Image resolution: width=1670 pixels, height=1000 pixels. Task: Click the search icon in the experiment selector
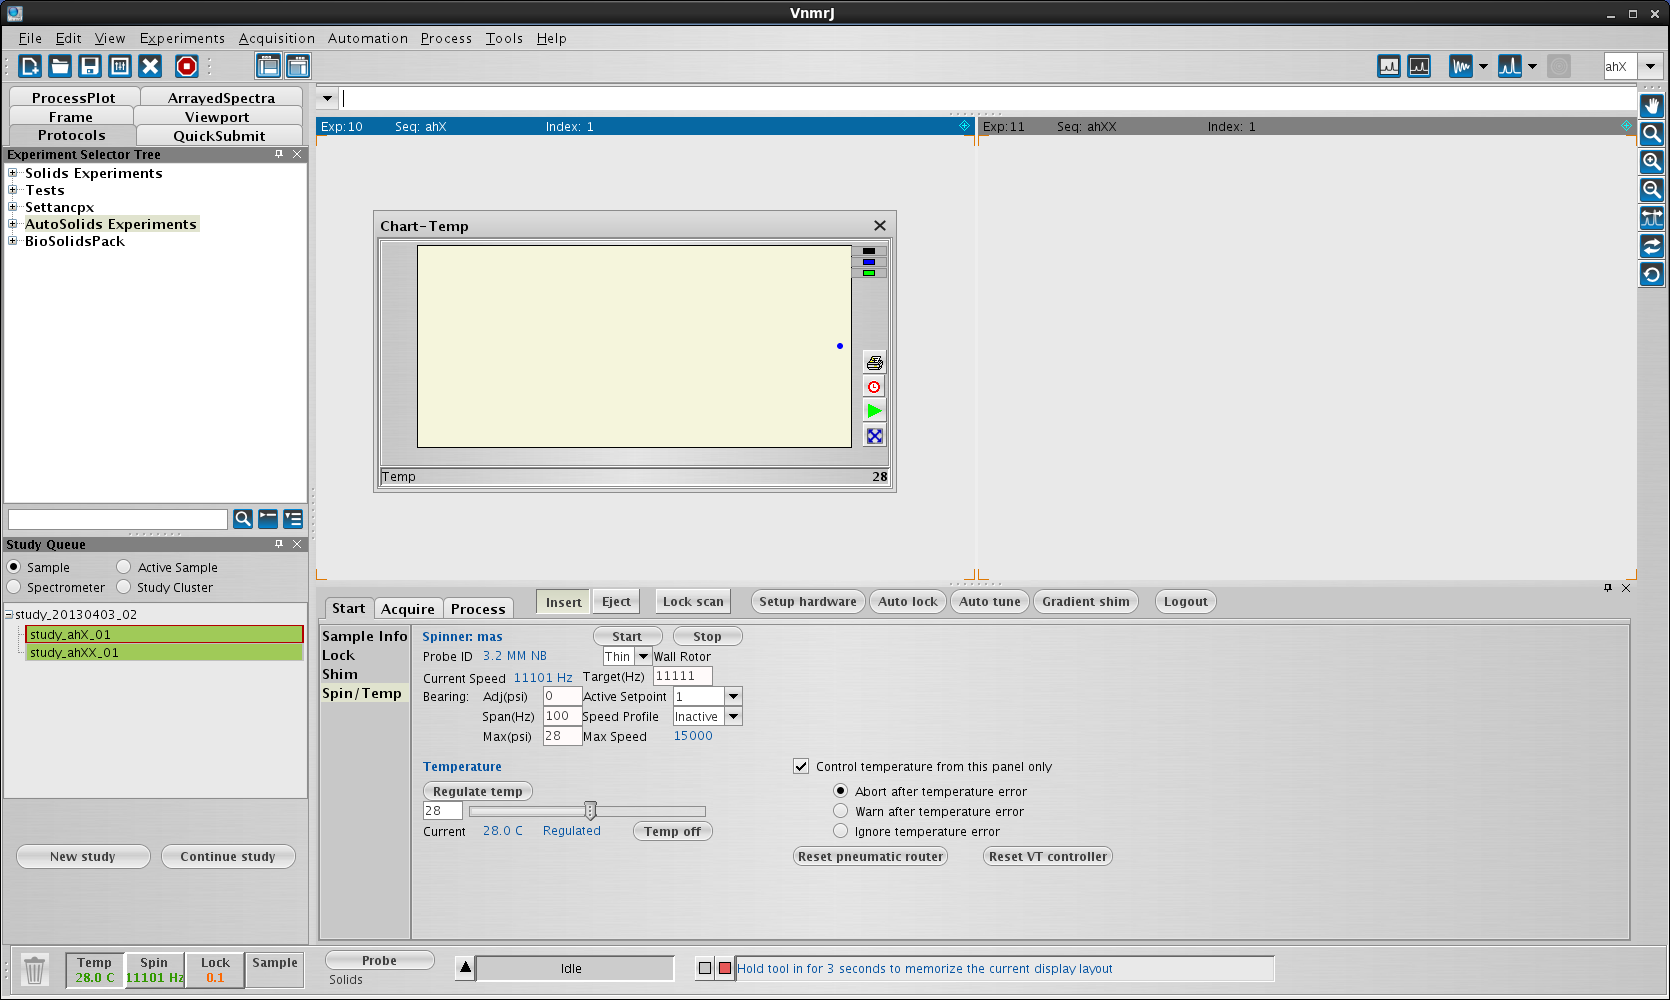[242, 519]
